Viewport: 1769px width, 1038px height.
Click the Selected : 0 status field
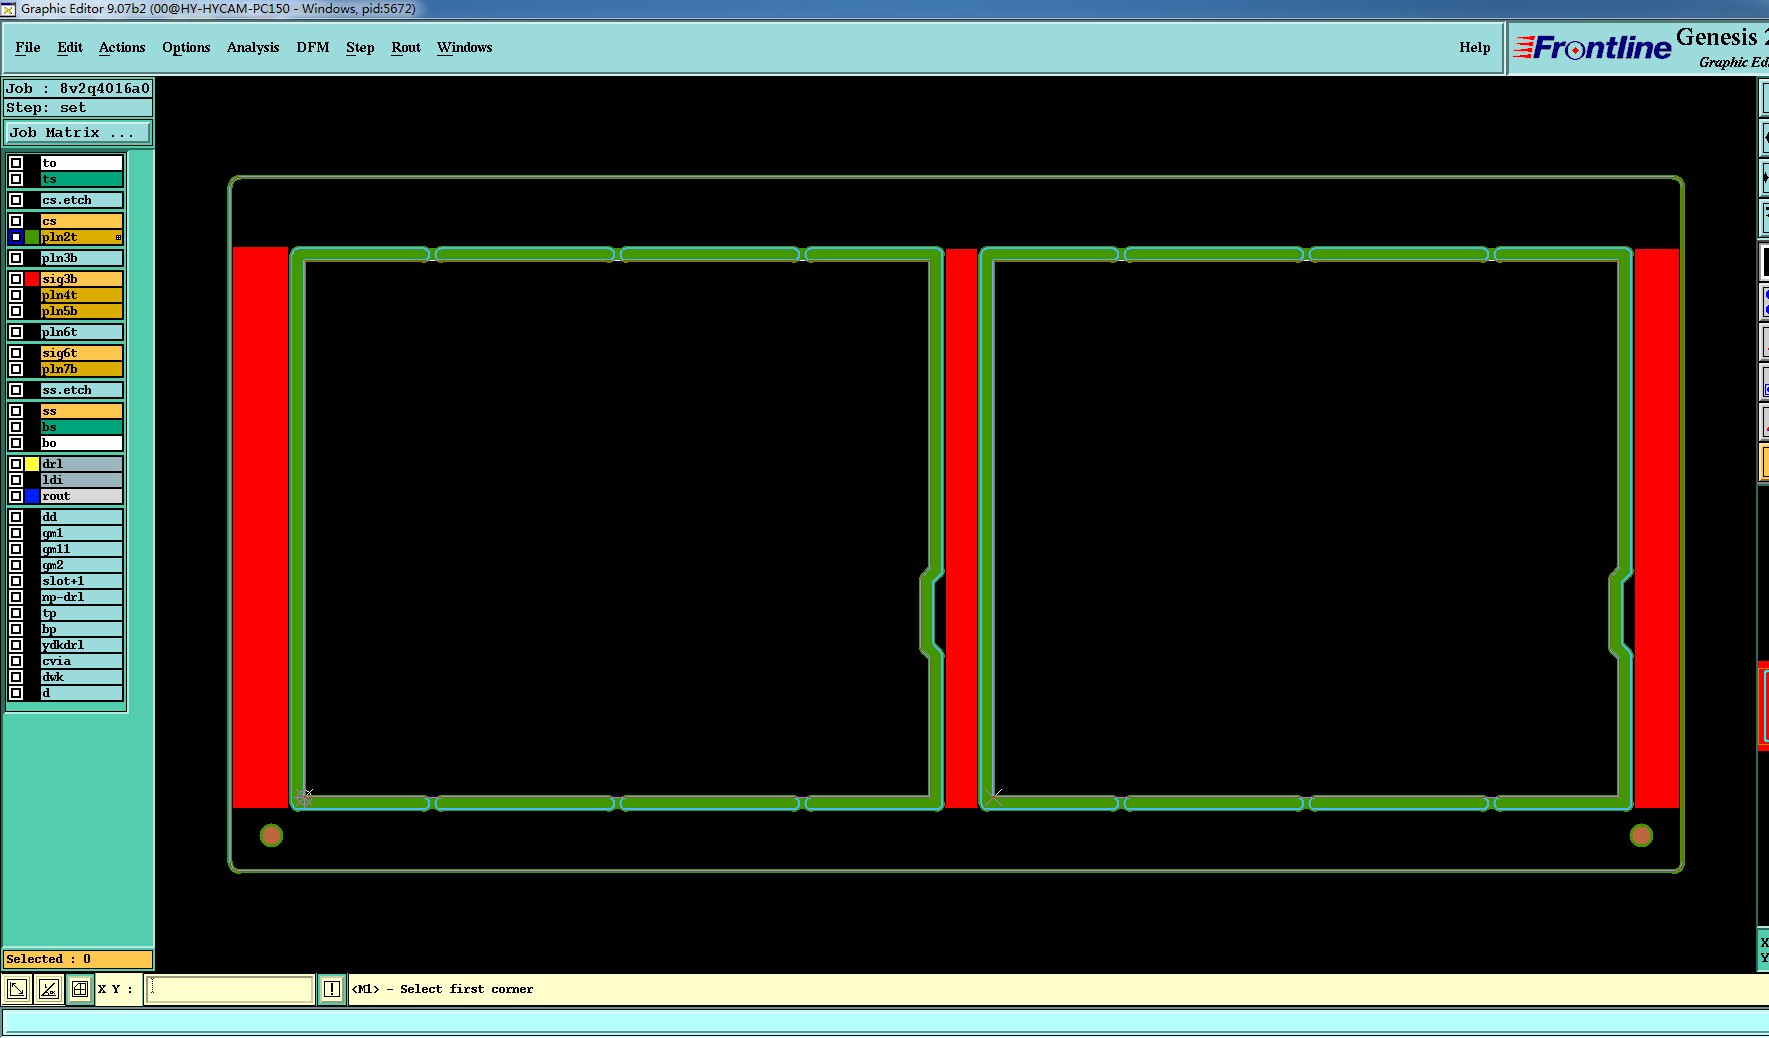[x=78, y=959]
